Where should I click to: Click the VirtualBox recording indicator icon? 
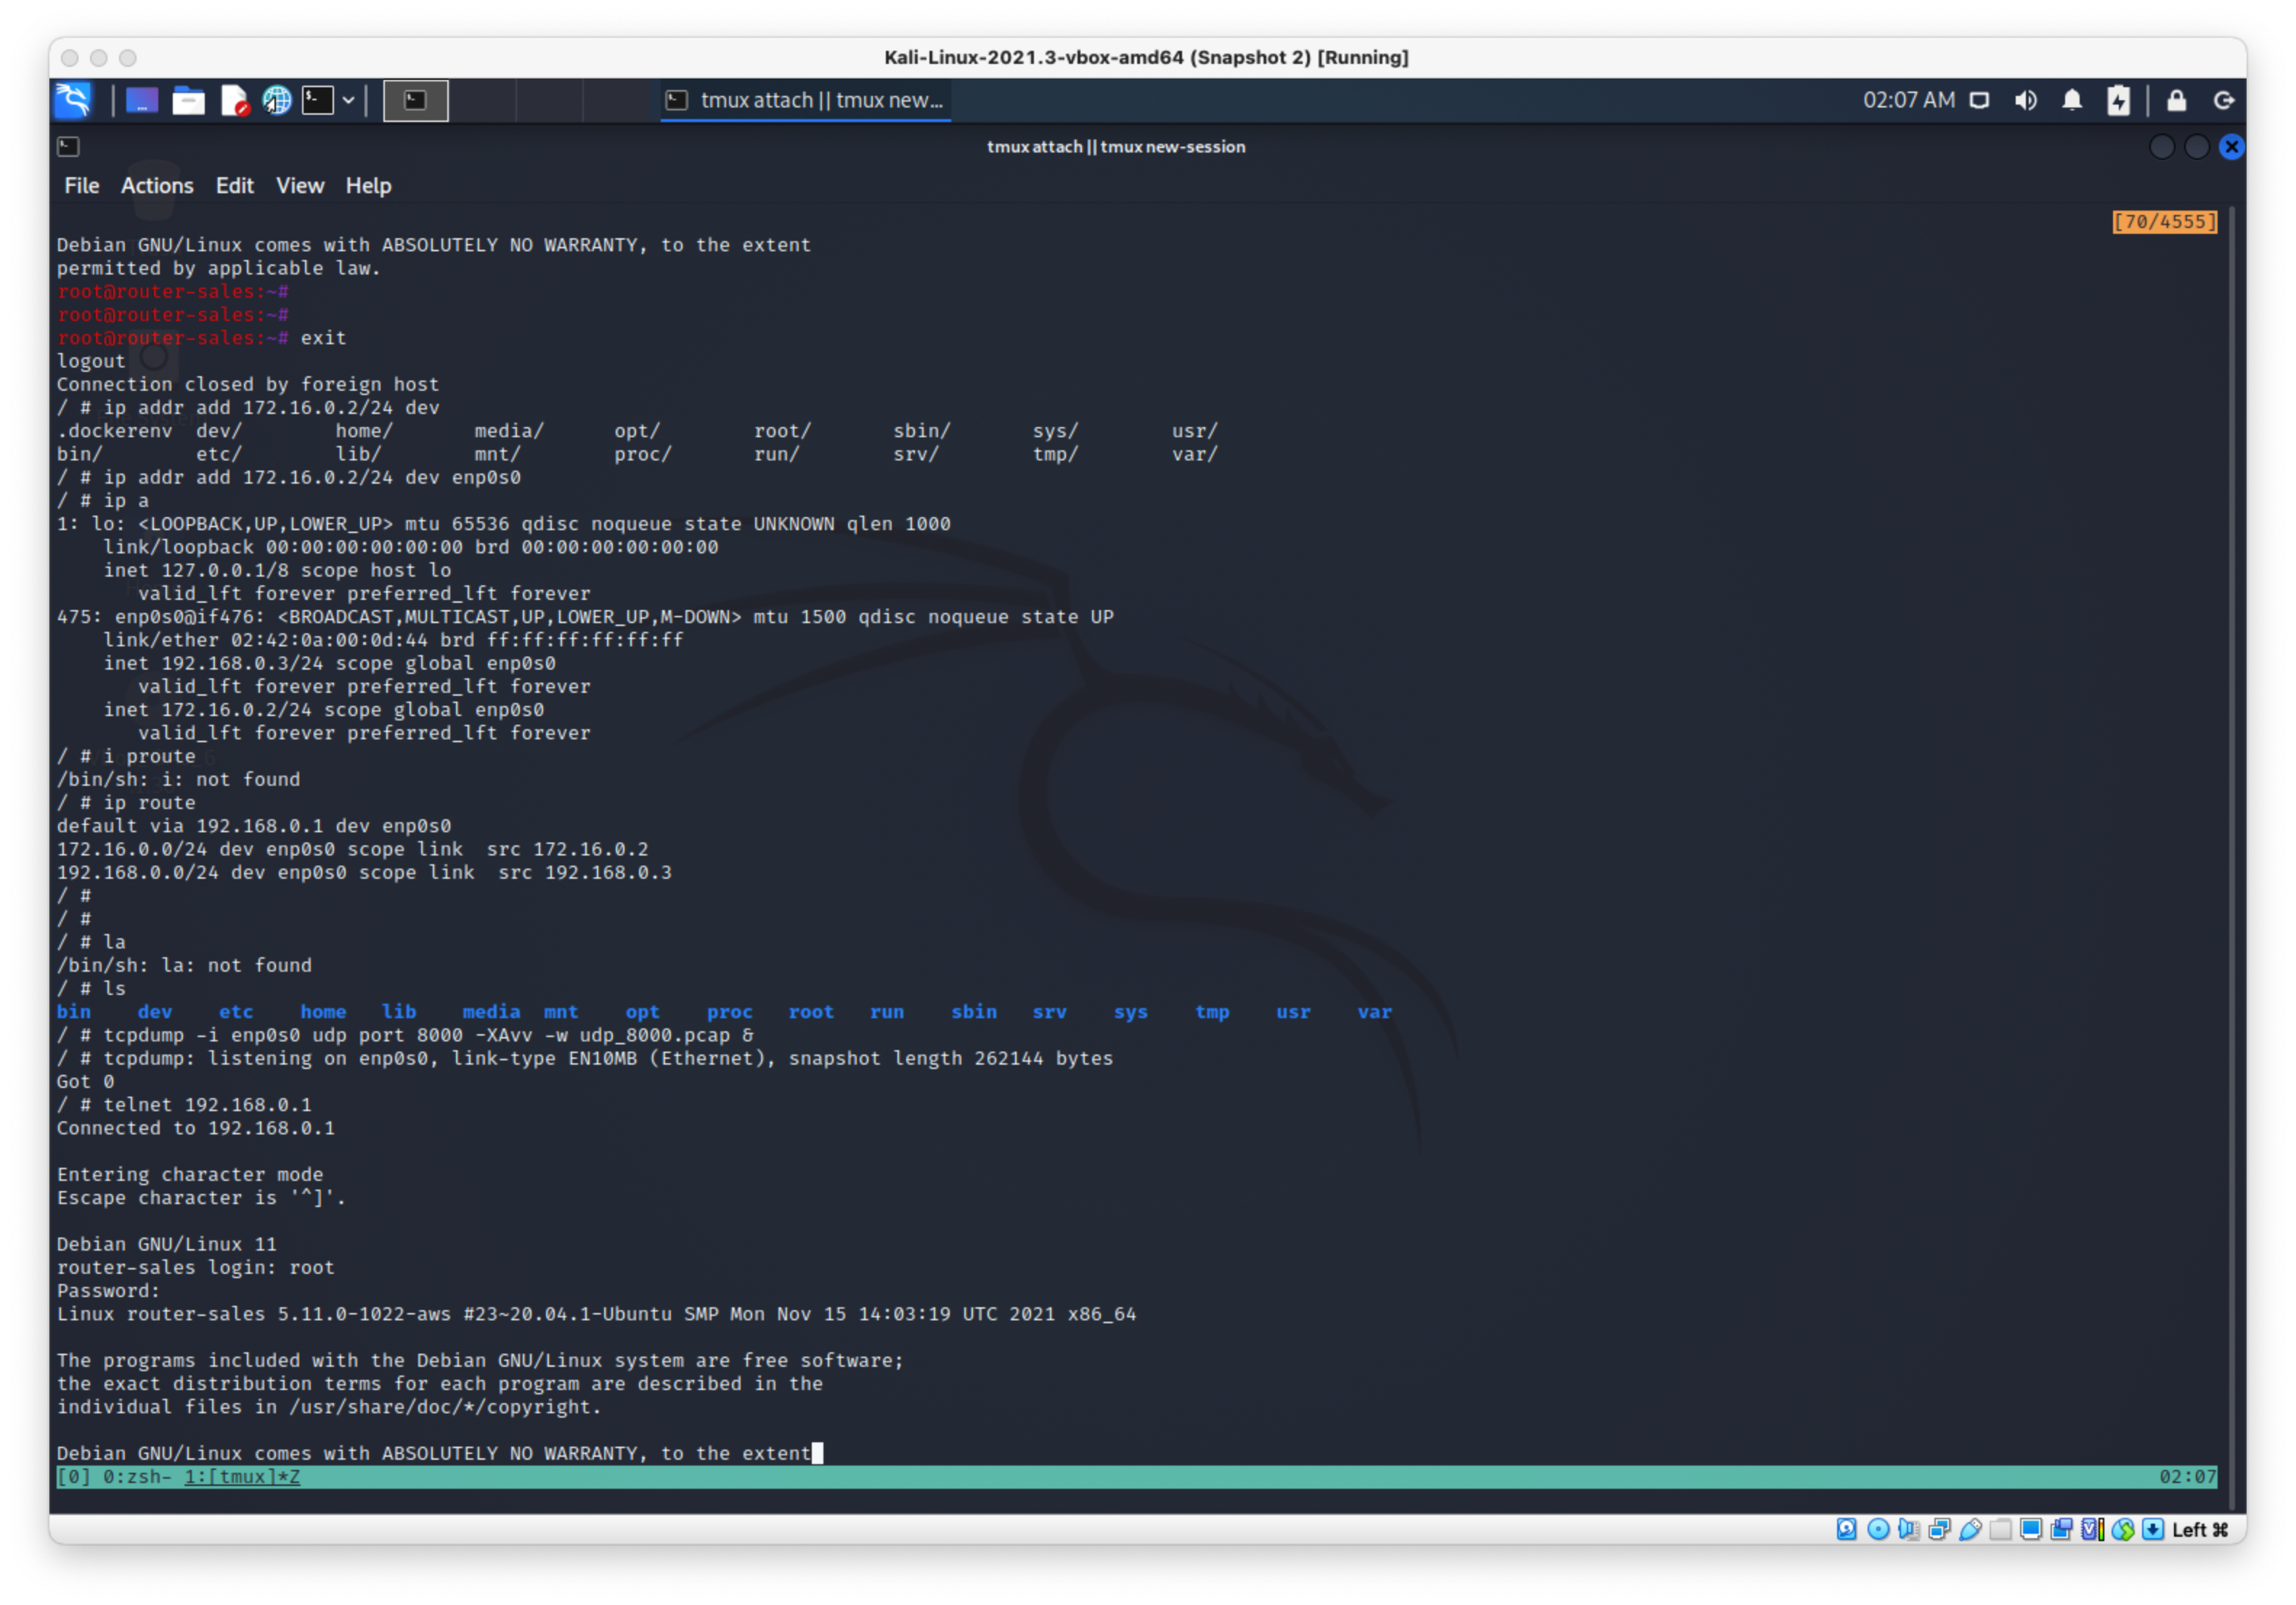[x=2061, y=1529]
